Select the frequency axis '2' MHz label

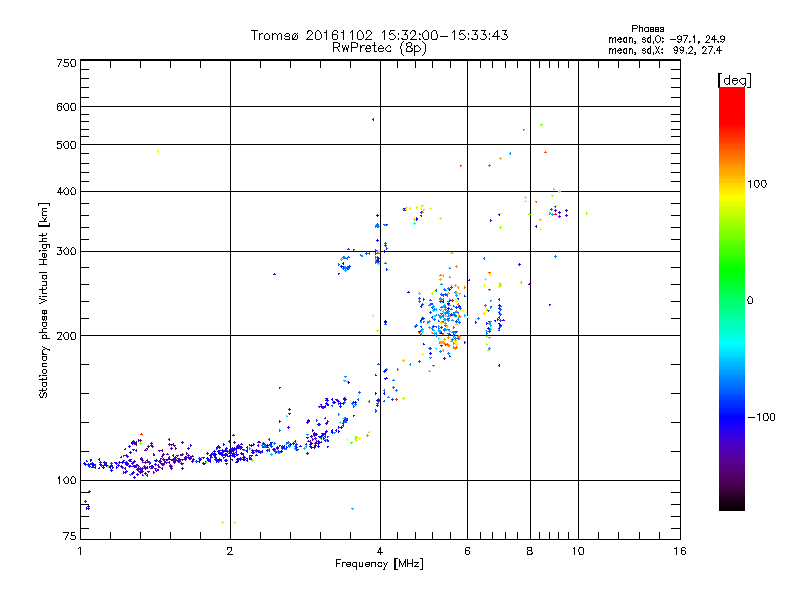[230, 551]
